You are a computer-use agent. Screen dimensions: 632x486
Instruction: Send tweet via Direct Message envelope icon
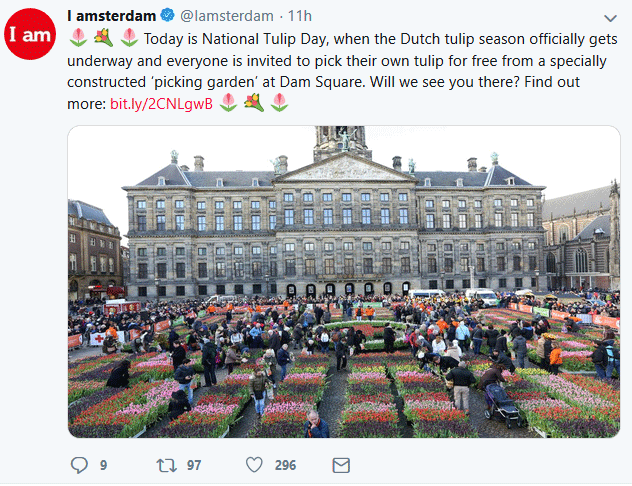pos(341,465)
